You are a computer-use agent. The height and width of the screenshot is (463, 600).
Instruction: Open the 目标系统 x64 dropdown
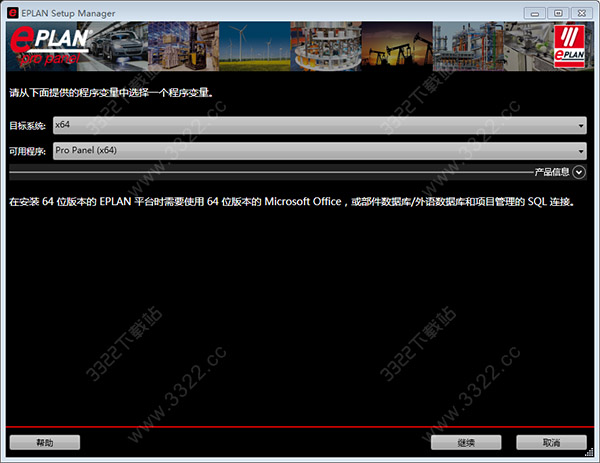tap(320, 125)
